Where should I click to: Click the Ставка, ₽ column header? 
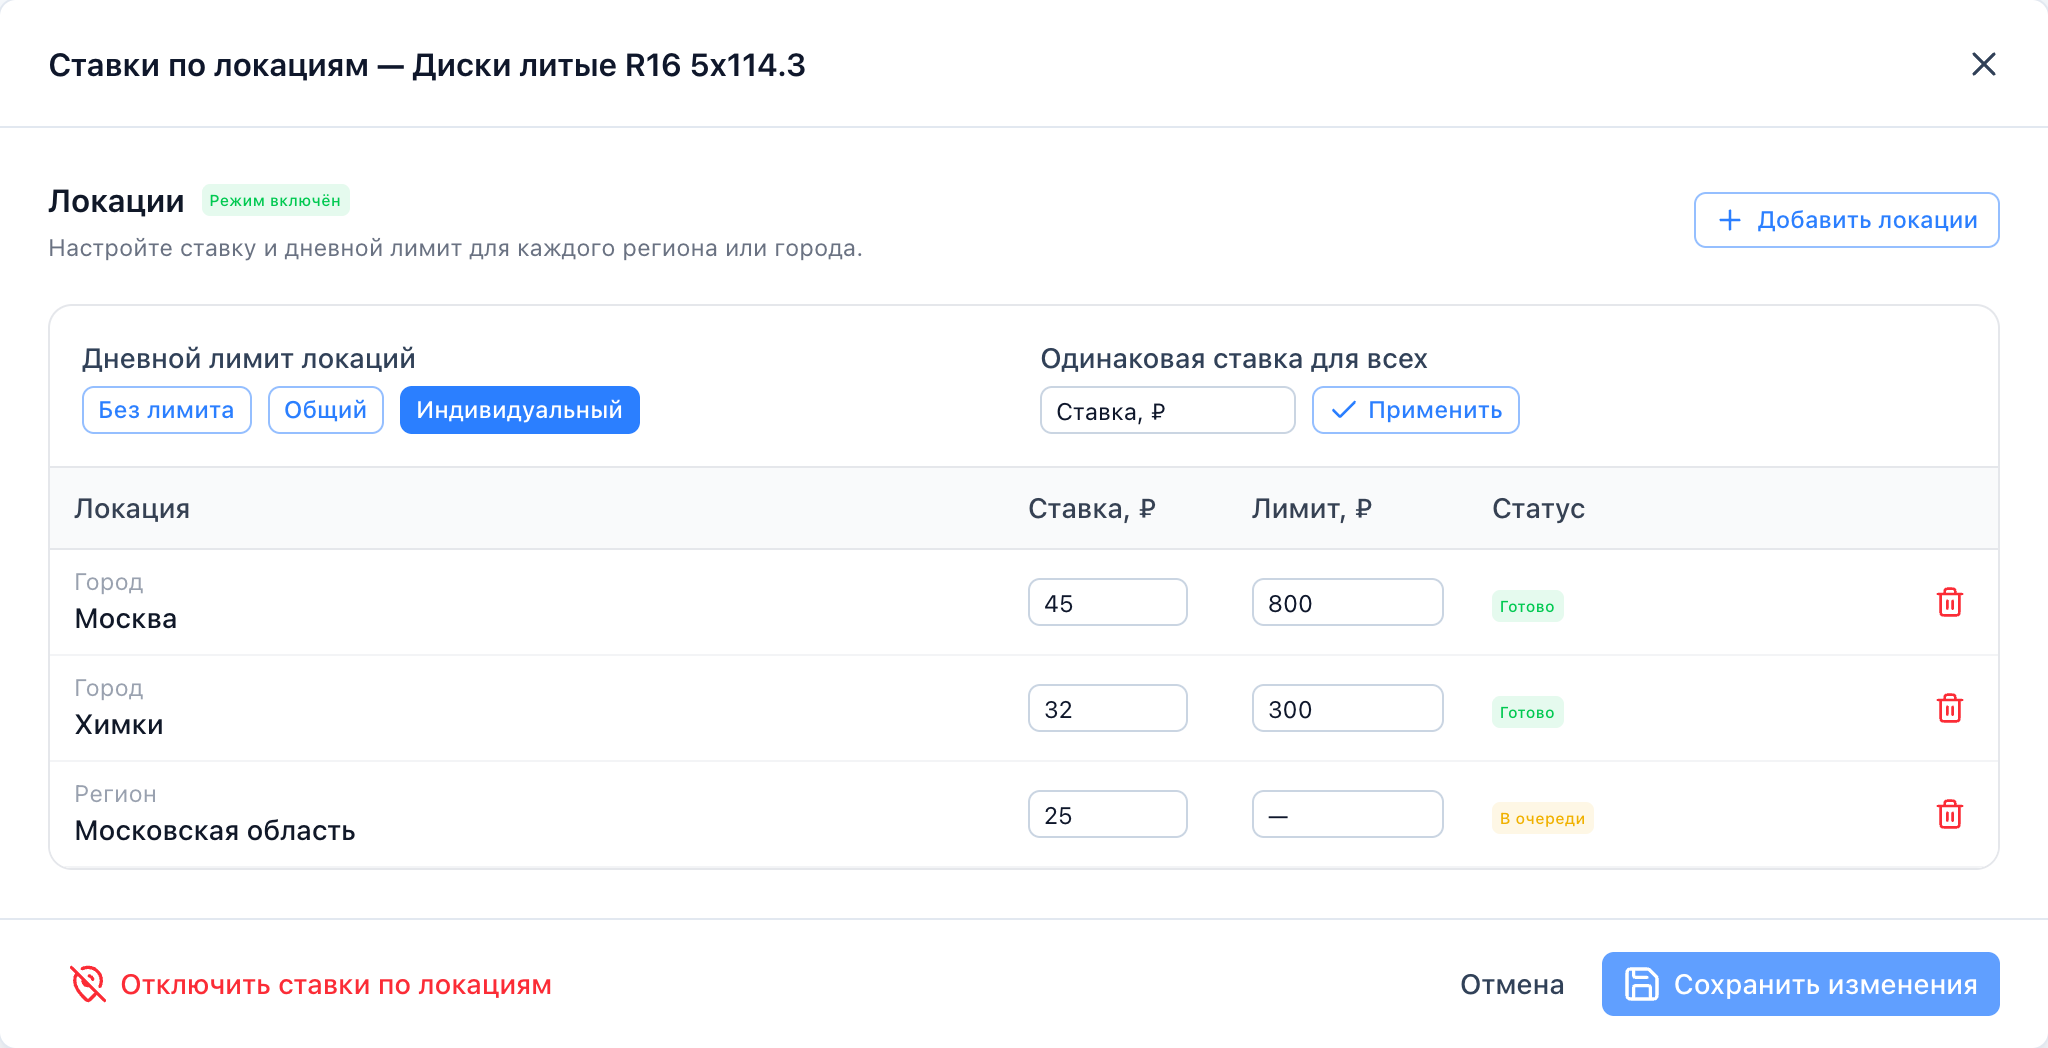[1092, 509]
